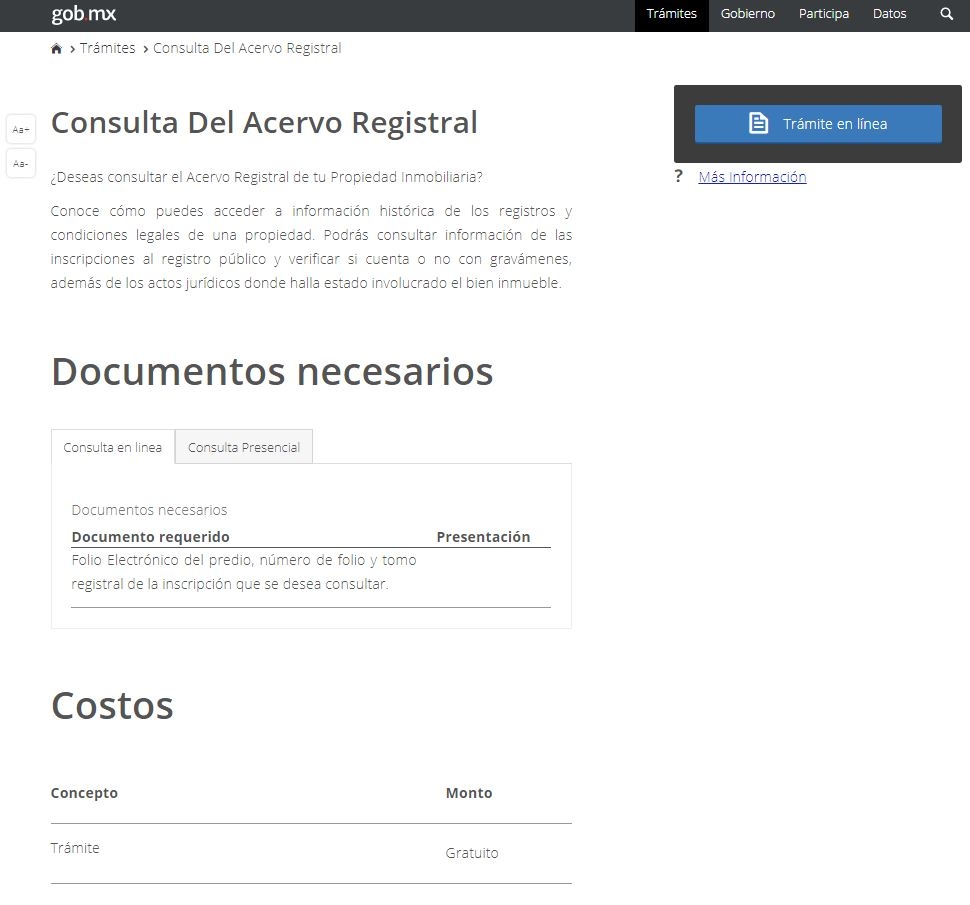The image size is (970, 905).
Task: Open the Más información link
Action: click(752, 176)
